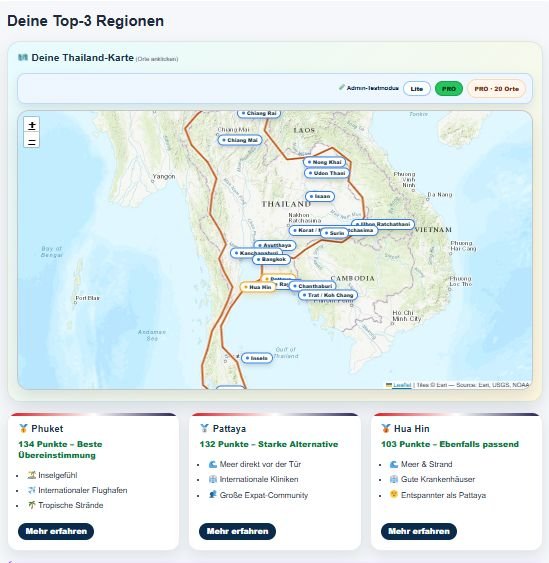Viewport: 549px width, 563px height.
Task: Click the hospital icon beside Internationale Kliniken
Action: [213, 479]
